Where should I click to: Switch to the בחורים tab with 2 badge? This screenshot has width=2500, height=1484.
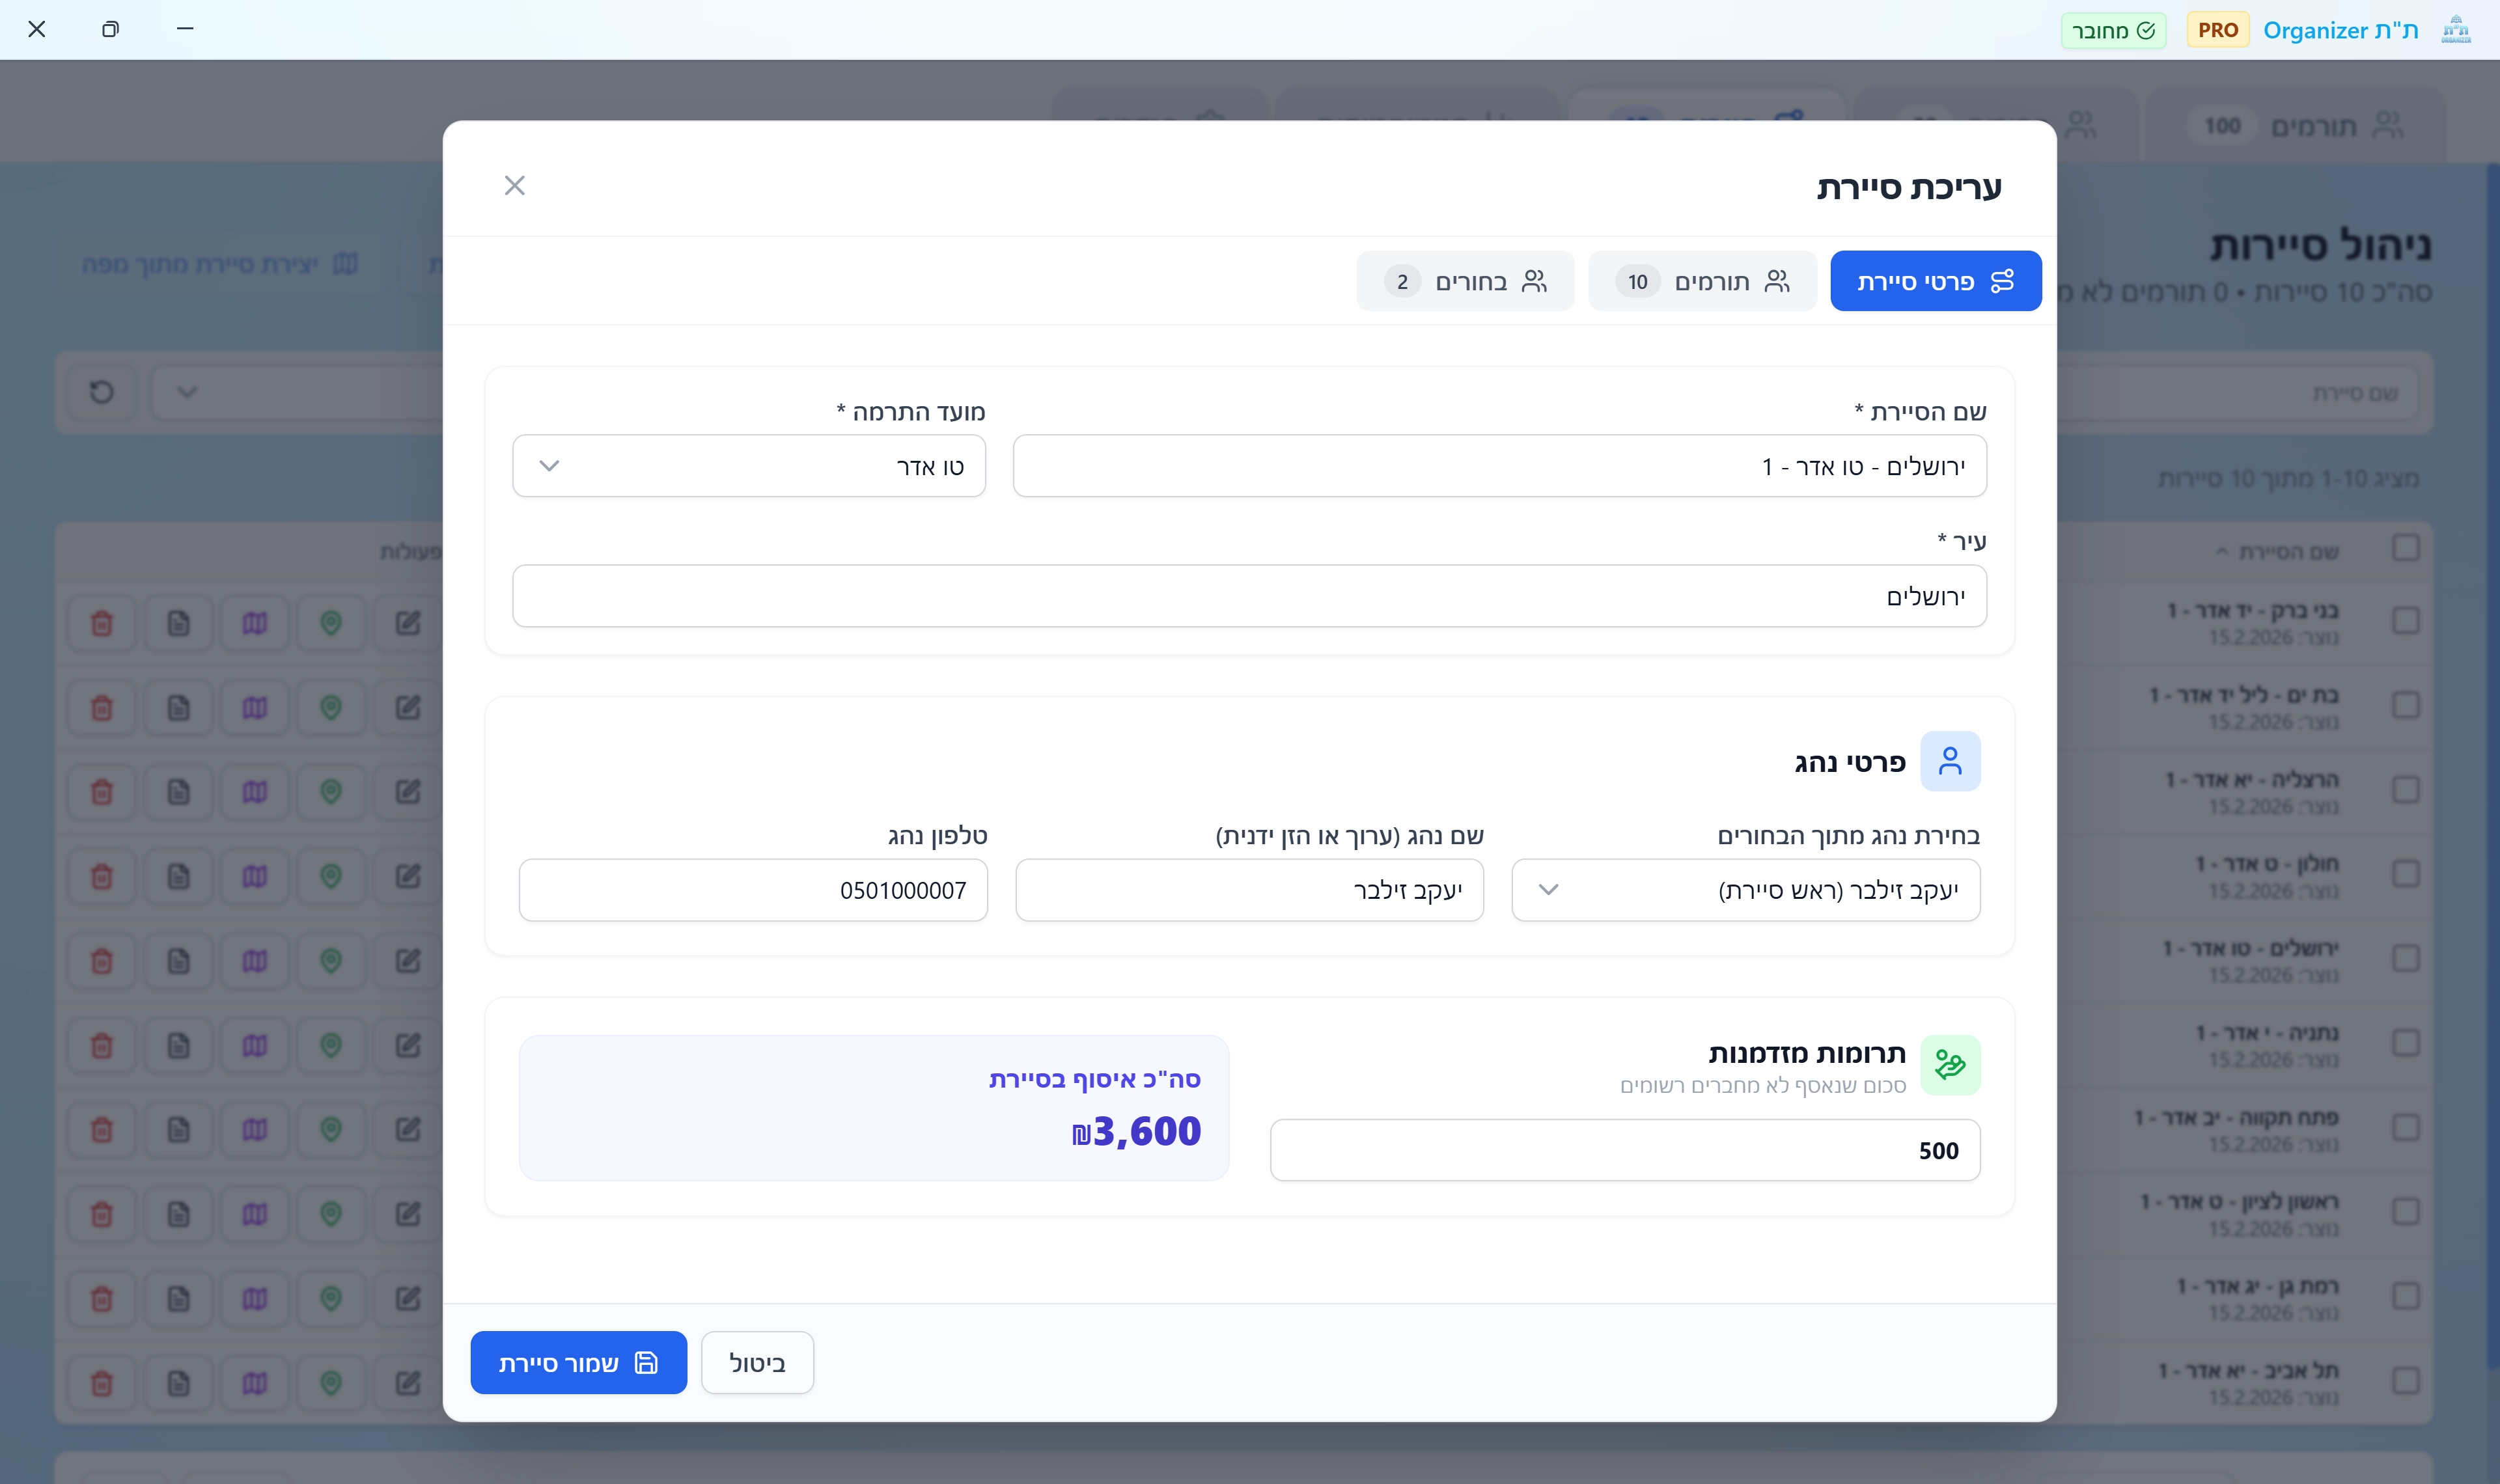[x=1464, y=281]
